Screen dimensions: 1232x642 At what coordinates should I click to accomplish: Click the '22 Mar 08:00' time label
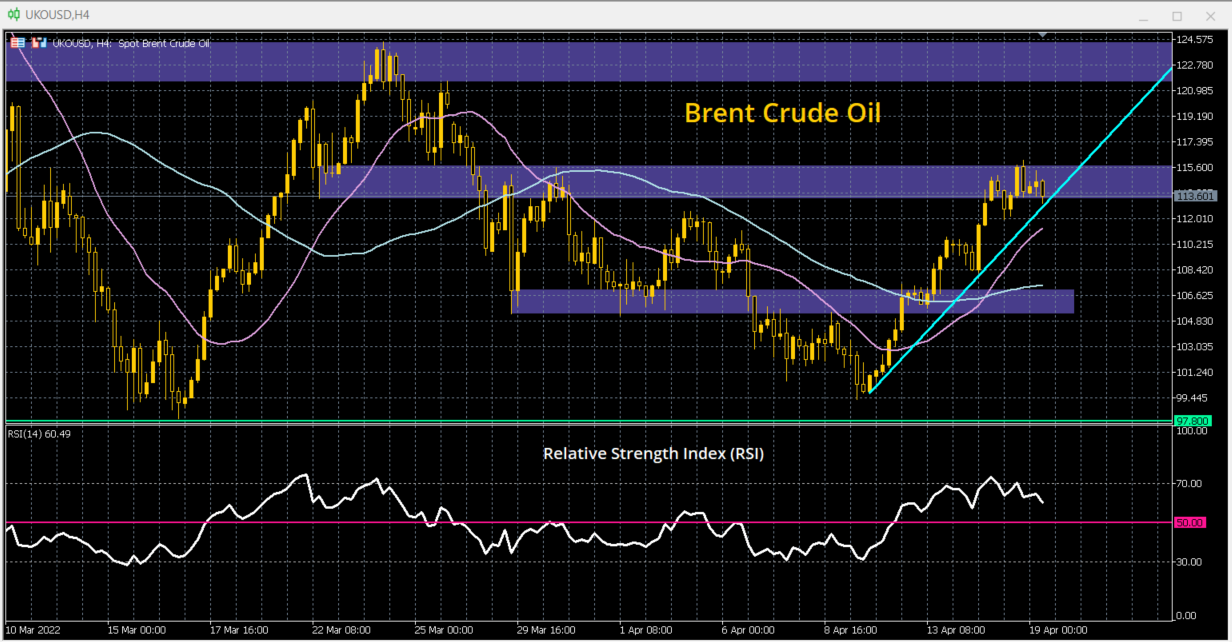(x=343, y=631)
